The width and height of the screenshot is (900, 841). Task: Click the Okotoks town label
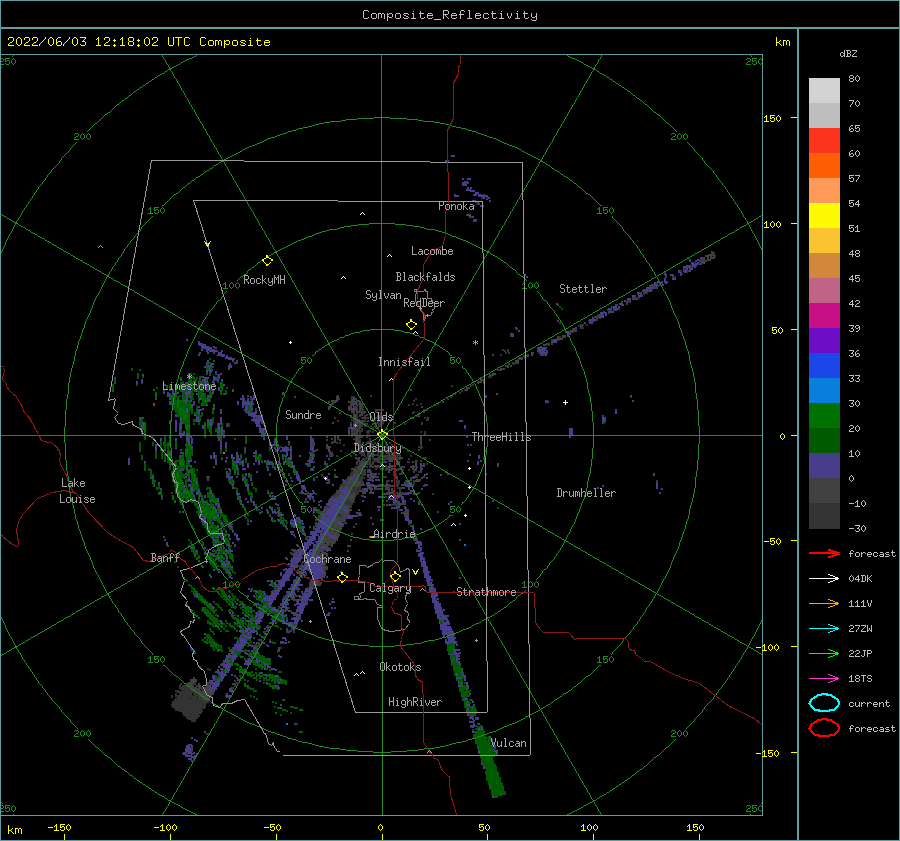[x=400, y=667]
